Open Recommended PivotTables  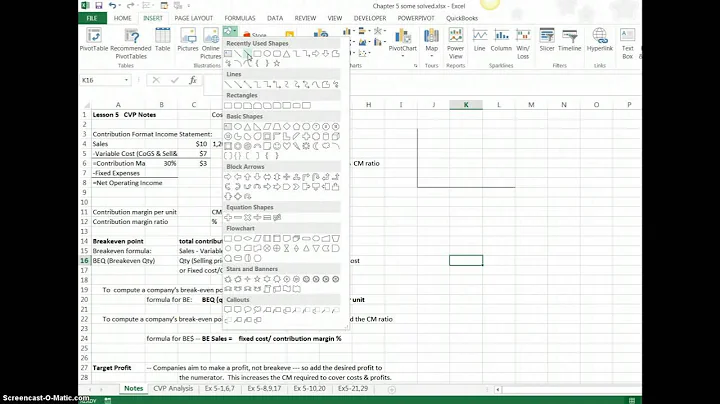[131, 44]
